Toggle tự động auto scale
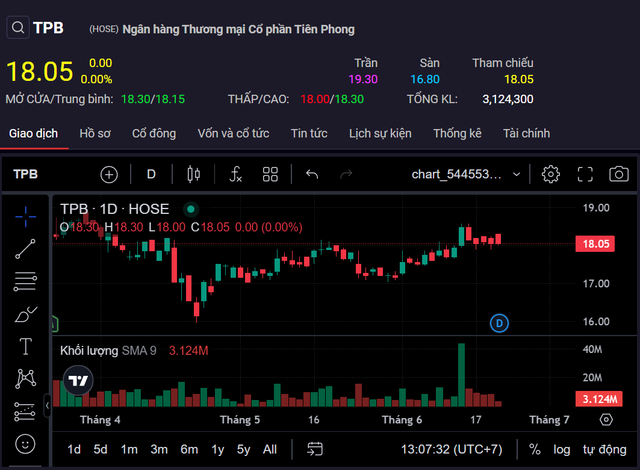 pyautogui.click(x=604, y=449)
